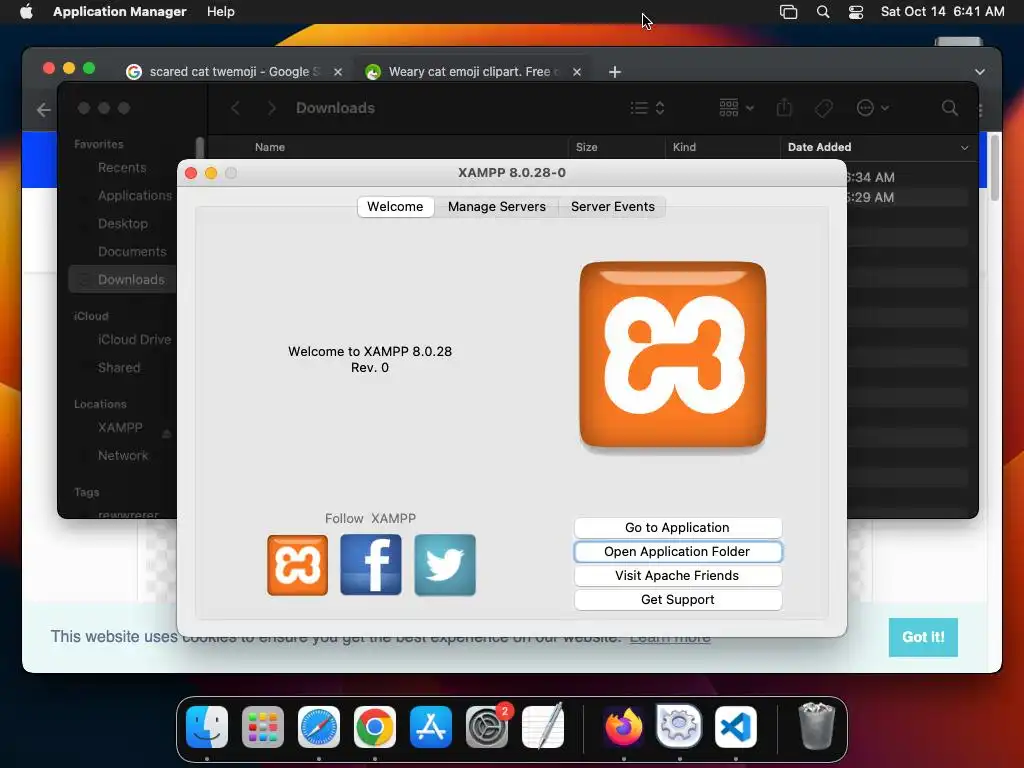Select the scared cat twemoji Chrome tab
Image resolution: width=1024 pixels, height=768 pixels.
234,72
